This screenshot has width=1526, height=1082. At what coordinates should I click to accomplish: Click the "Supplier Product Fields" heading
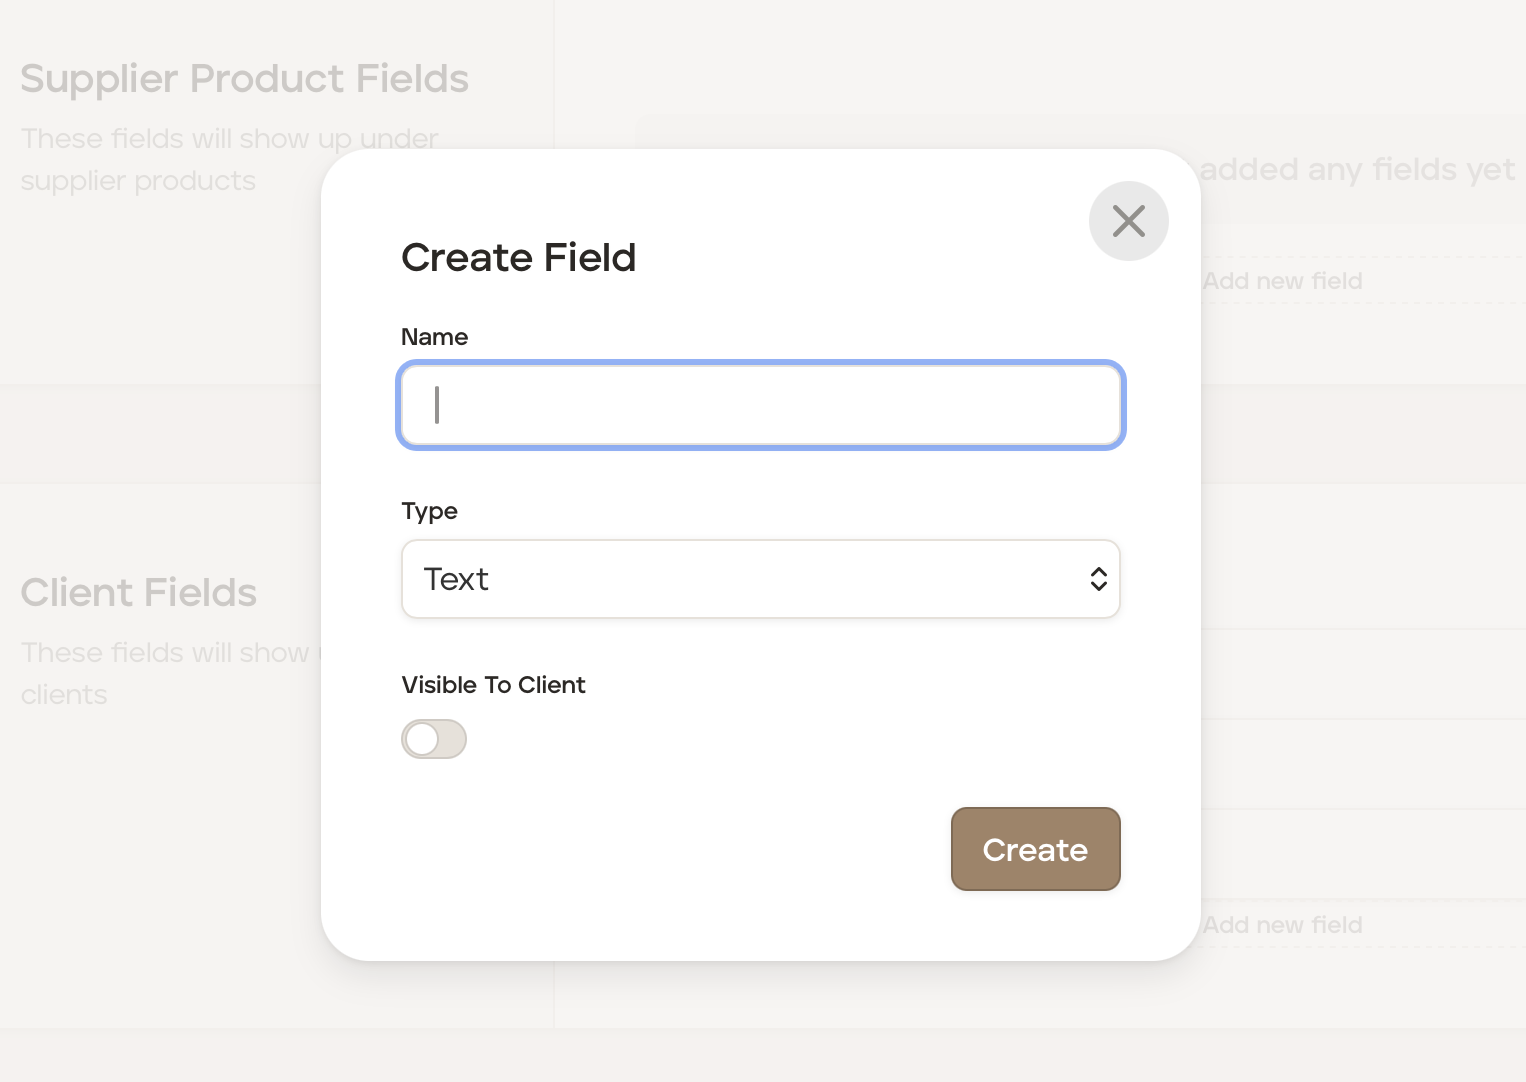click(244, 79)
